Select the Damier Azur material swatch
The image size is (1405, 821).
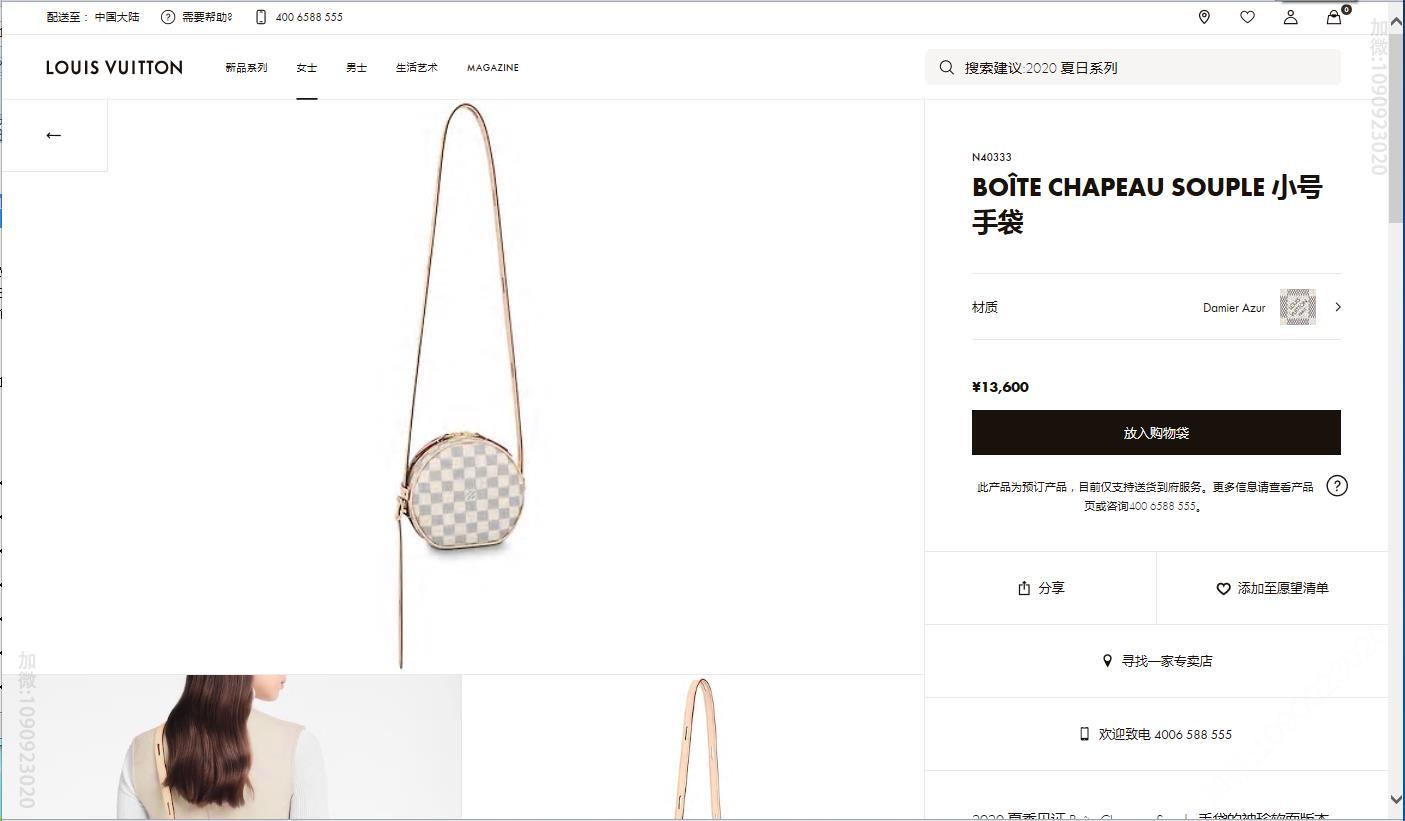tap(1297, 307)
